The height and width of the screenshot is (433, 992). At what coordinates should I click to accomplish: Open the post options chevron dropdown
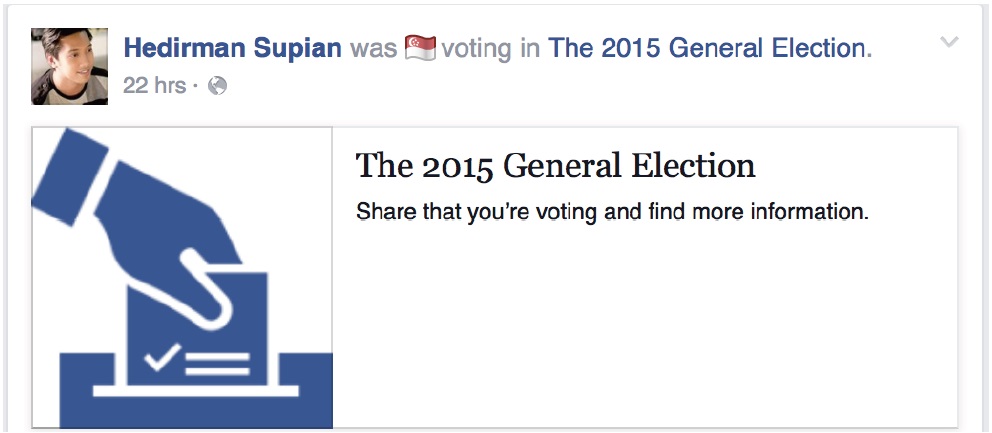[x=950, y=42]
